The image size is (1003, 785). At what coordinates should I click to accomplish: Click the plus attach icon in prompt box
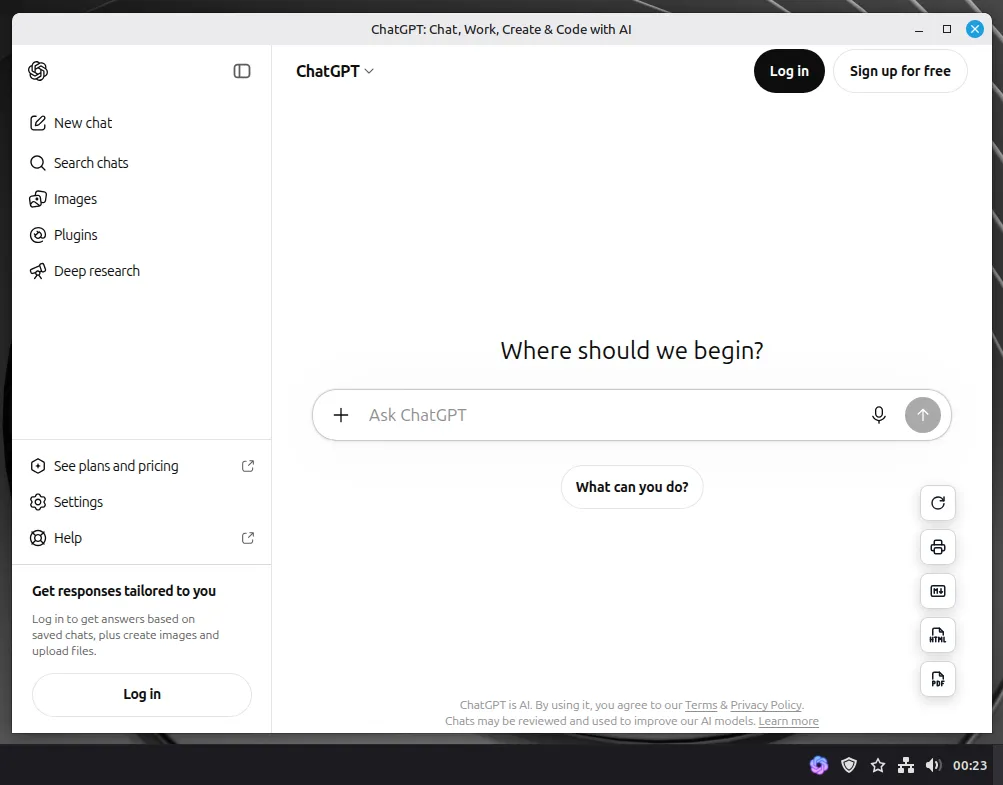(341, 415)
